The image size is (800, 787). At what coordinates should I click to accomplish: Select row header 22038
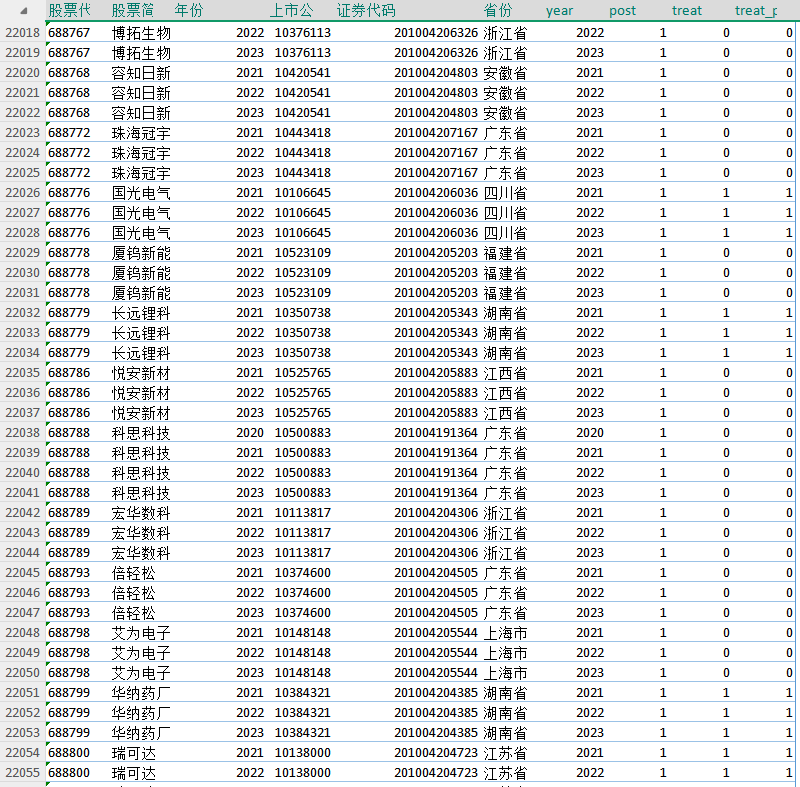22,433
